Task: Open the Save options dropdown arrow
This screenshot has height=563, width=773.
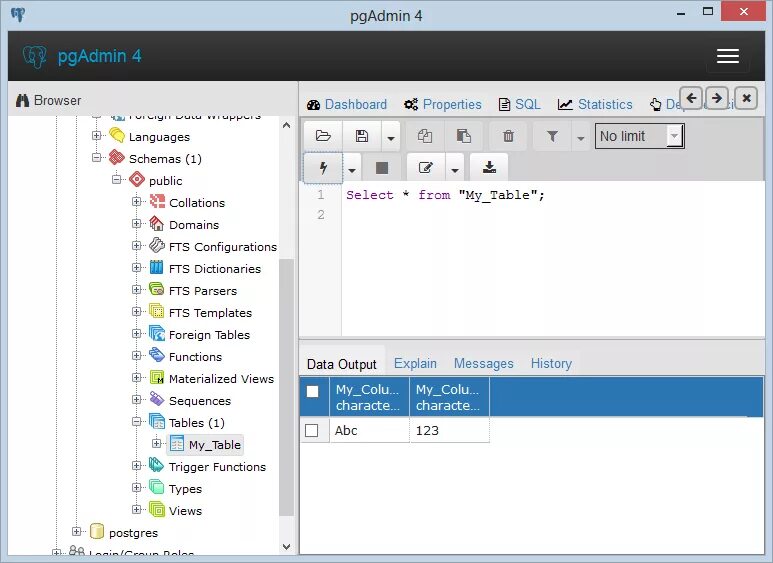Action: [390, 137]
